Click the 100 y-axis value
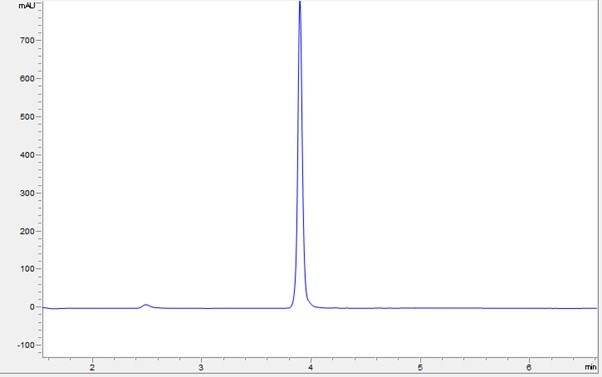The image size is (602, 377). pos(27,269)
